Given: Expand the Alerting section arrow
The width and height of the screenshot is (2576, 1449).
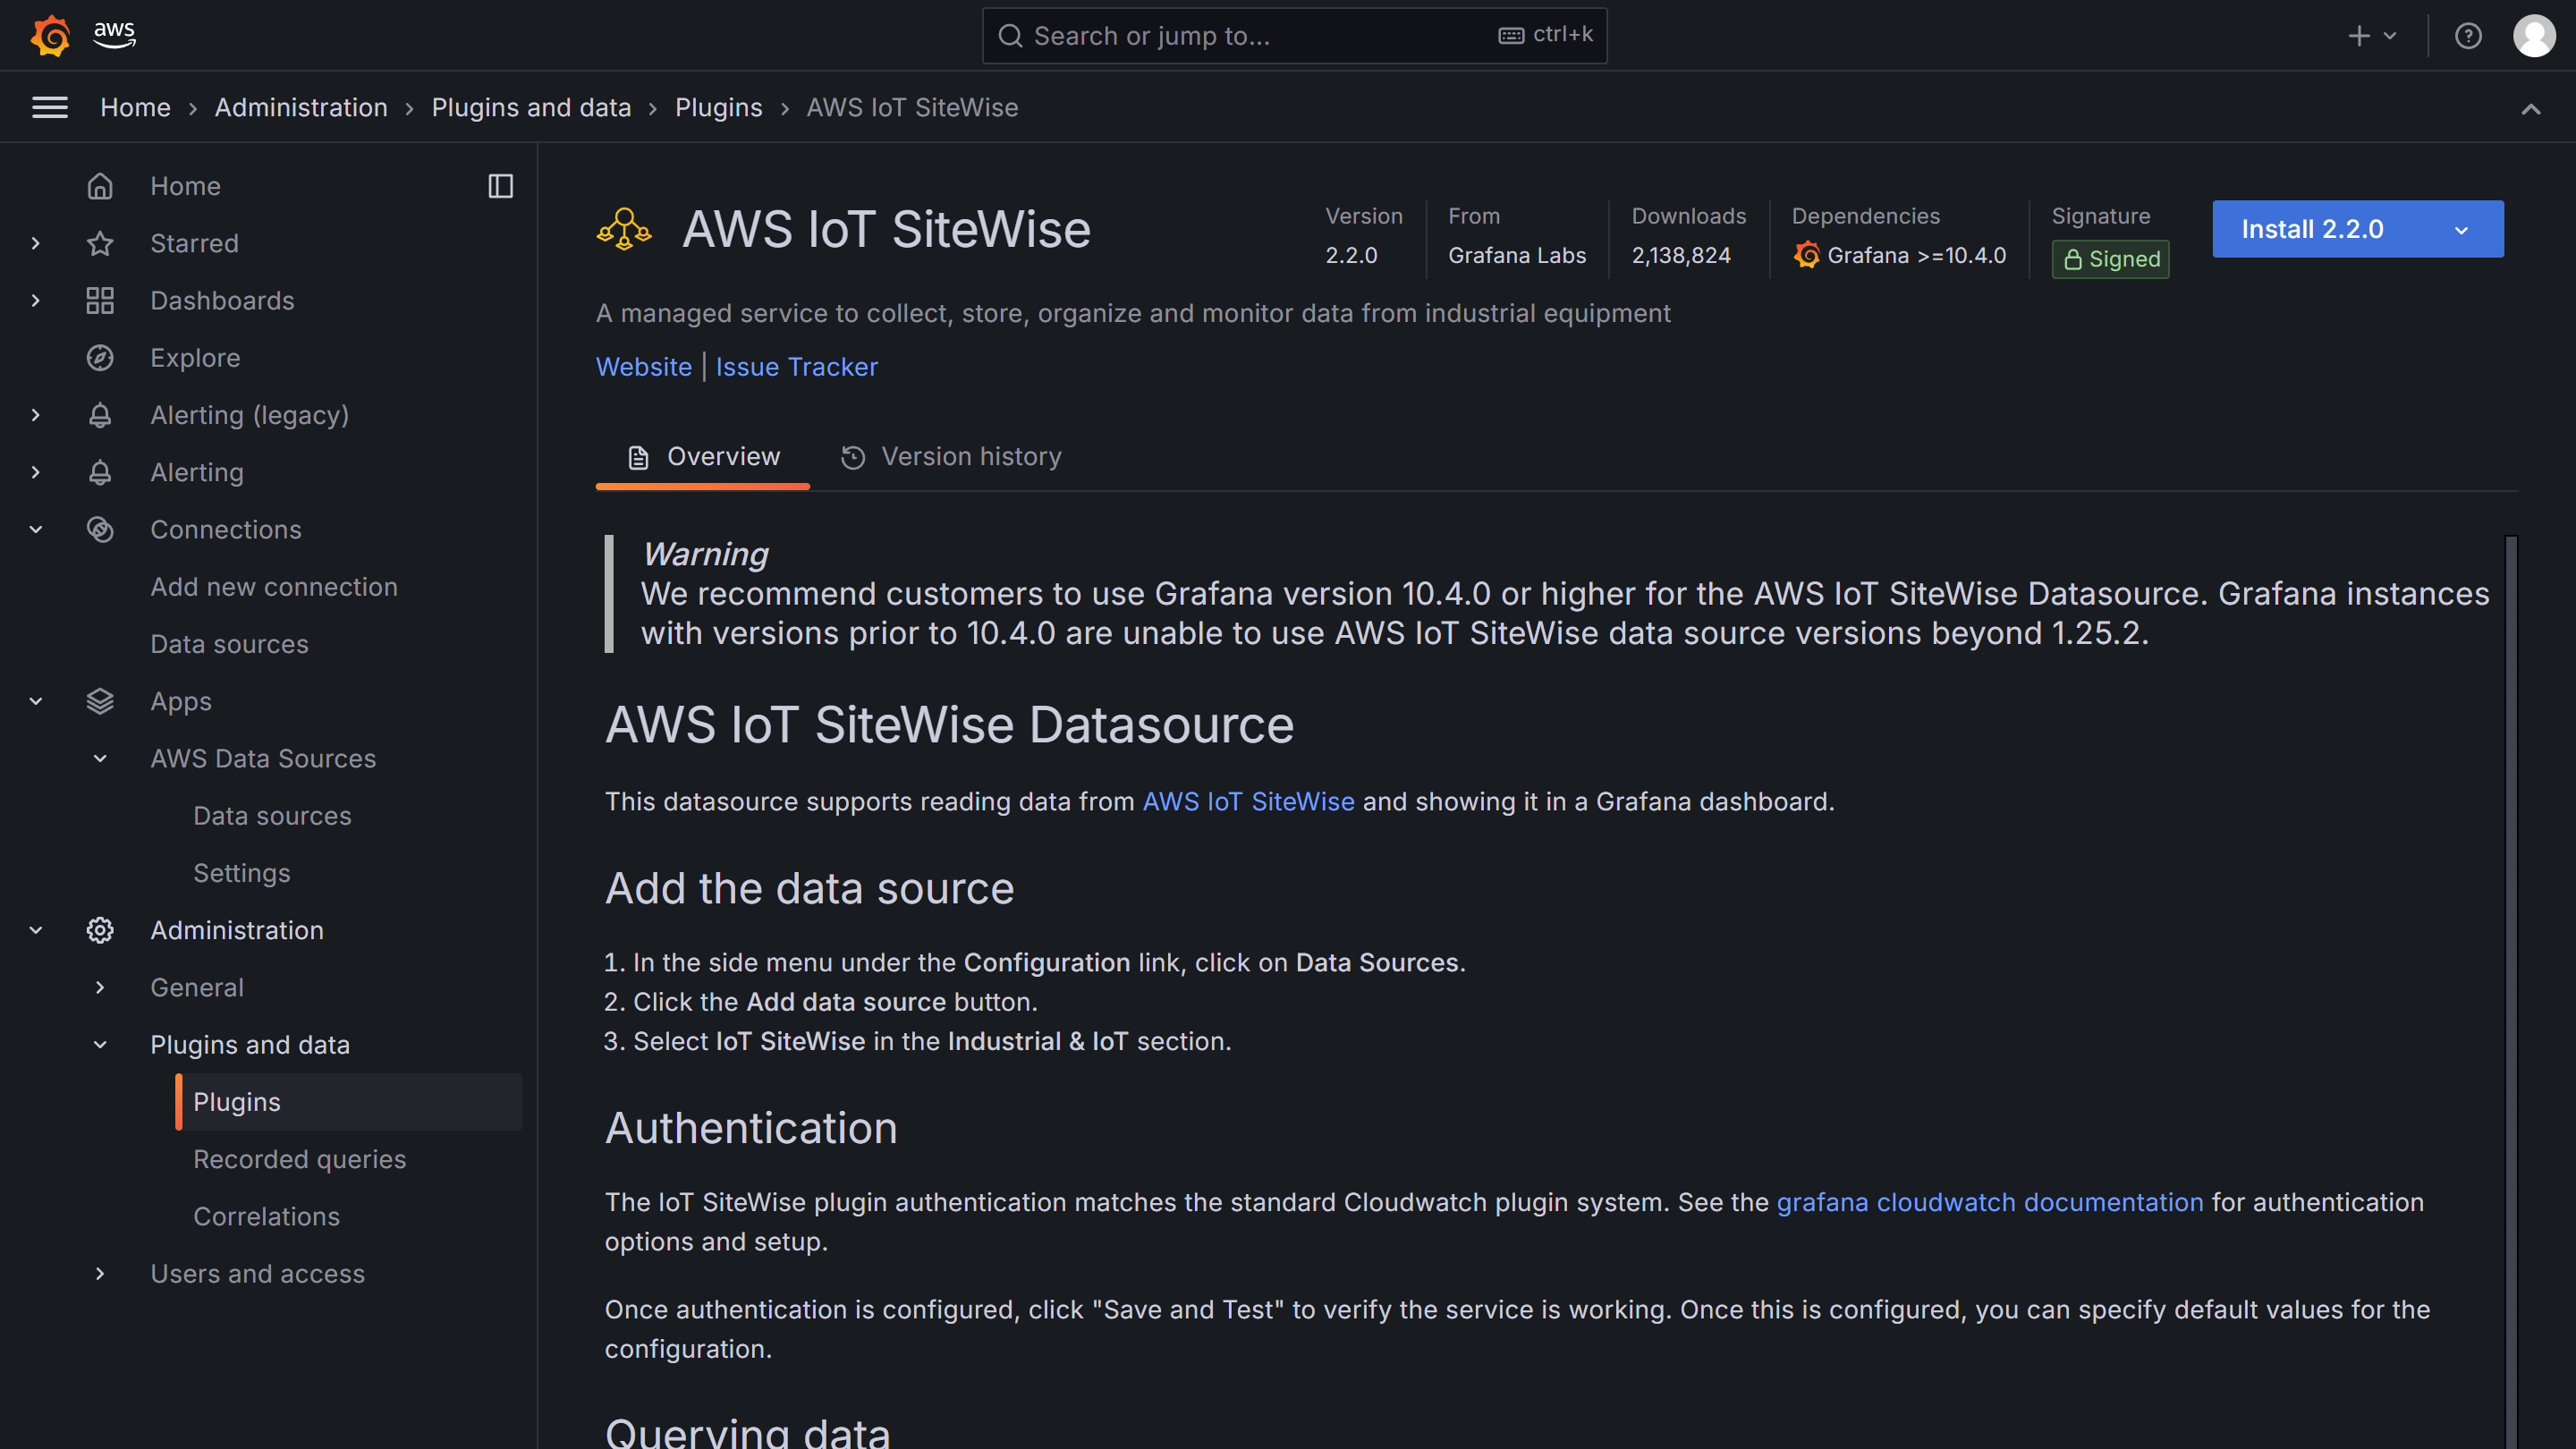Looking at the screenshot, I should [36, 472].
